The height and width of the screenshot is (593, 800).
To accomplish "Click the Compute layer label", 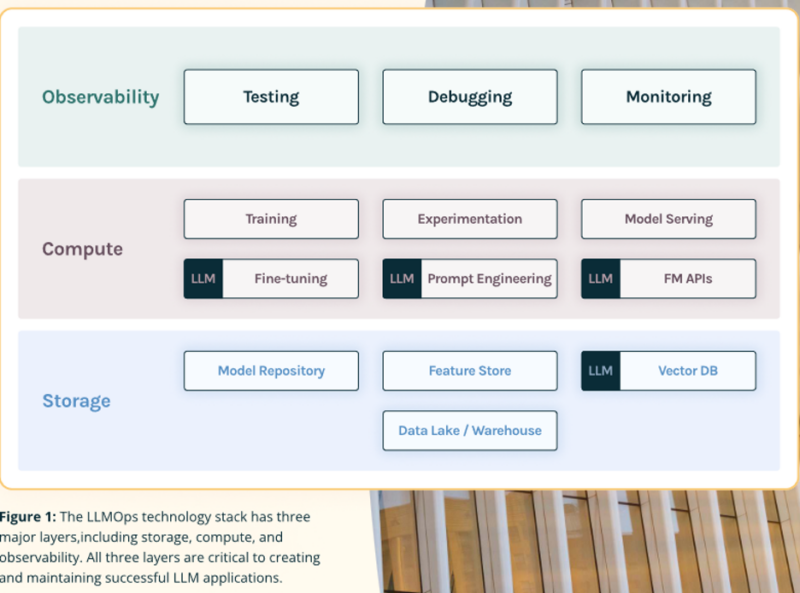I will (x=82, y=249).
